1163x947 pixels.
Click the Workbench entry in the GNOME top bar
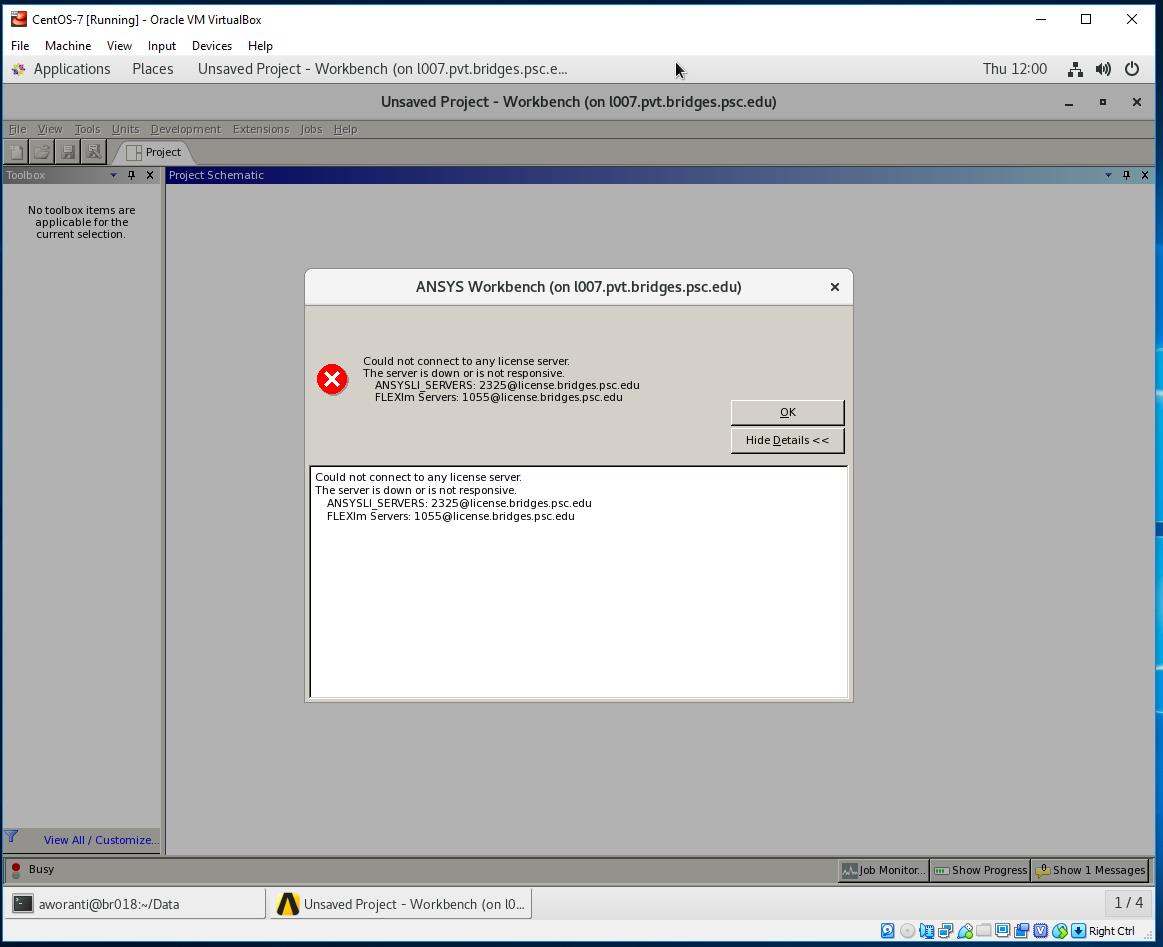(x=382, y=69)
